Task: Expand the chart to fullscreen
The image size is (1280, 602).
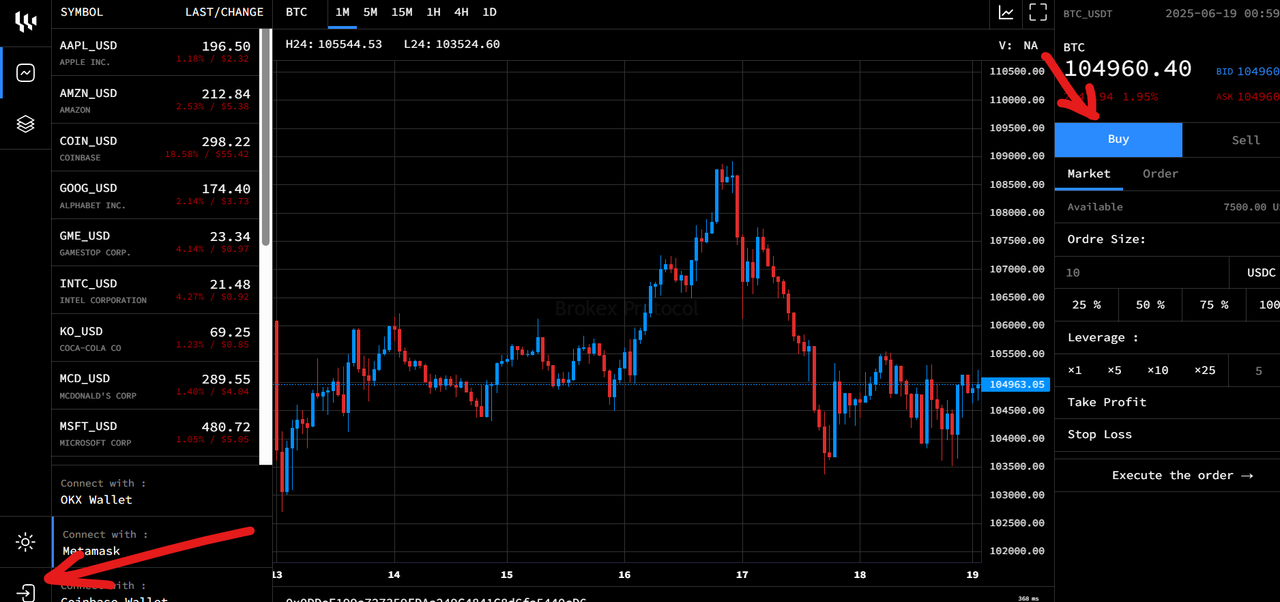Action: 1037,13
